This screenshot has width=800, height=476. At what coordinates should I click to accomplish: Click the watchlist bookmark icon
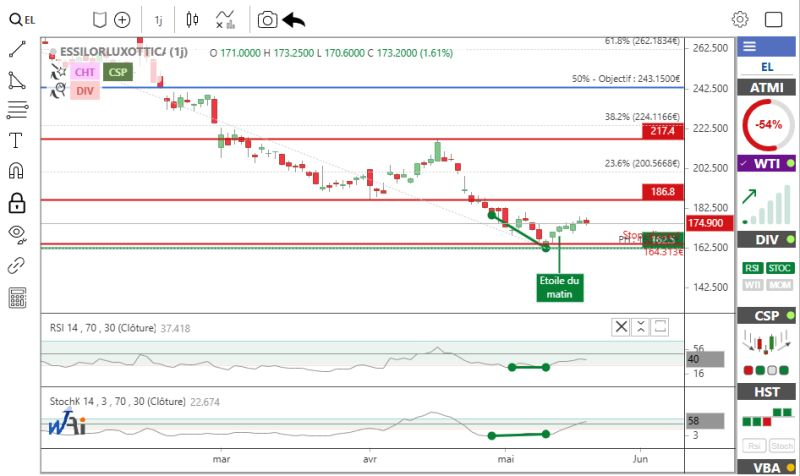[99, 20]
